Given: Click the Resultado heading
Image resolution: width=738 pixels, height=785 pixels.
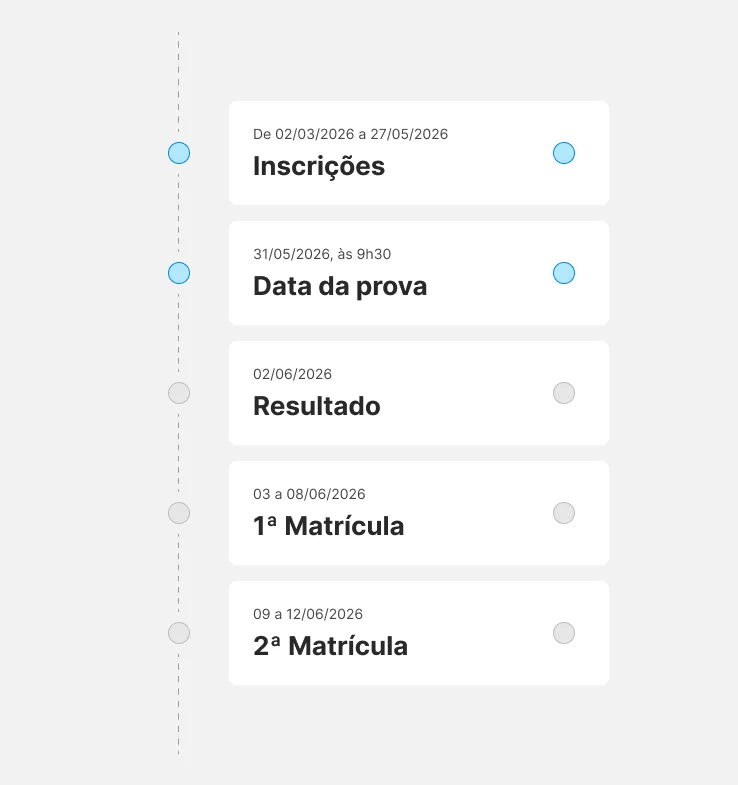Looking at the screenshot, I should point(317,406).
